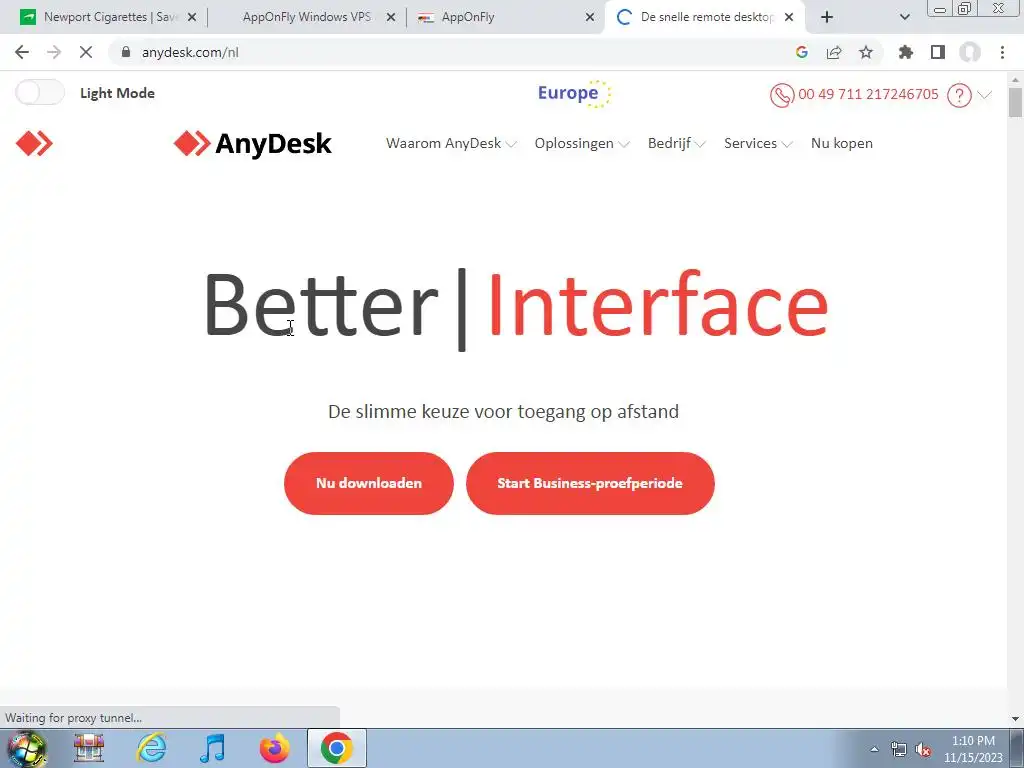Click the Show desktop strip

tap(1017, 749)
